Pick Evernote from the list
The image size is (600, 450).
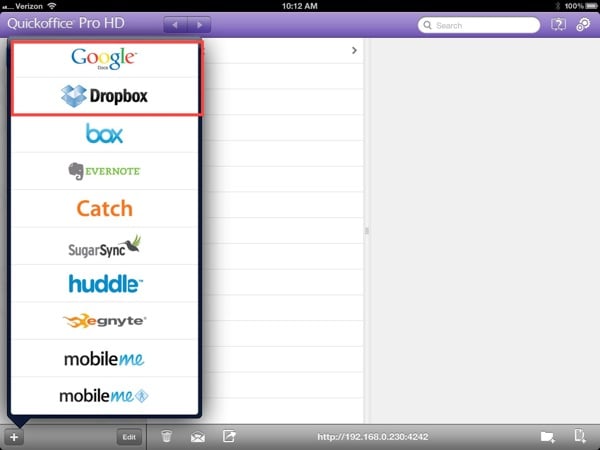[x=104, y=171]
